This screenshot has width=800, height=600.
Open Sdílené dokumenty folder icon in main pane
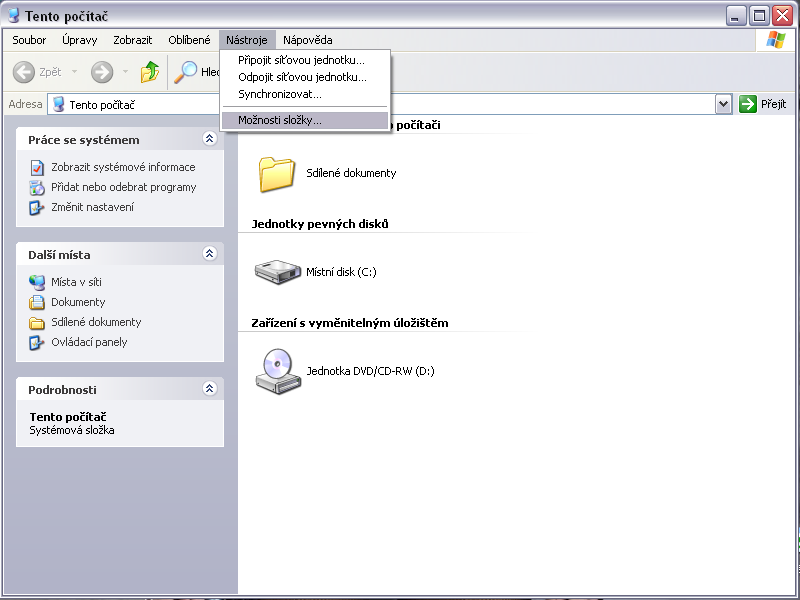coord(277,174)
